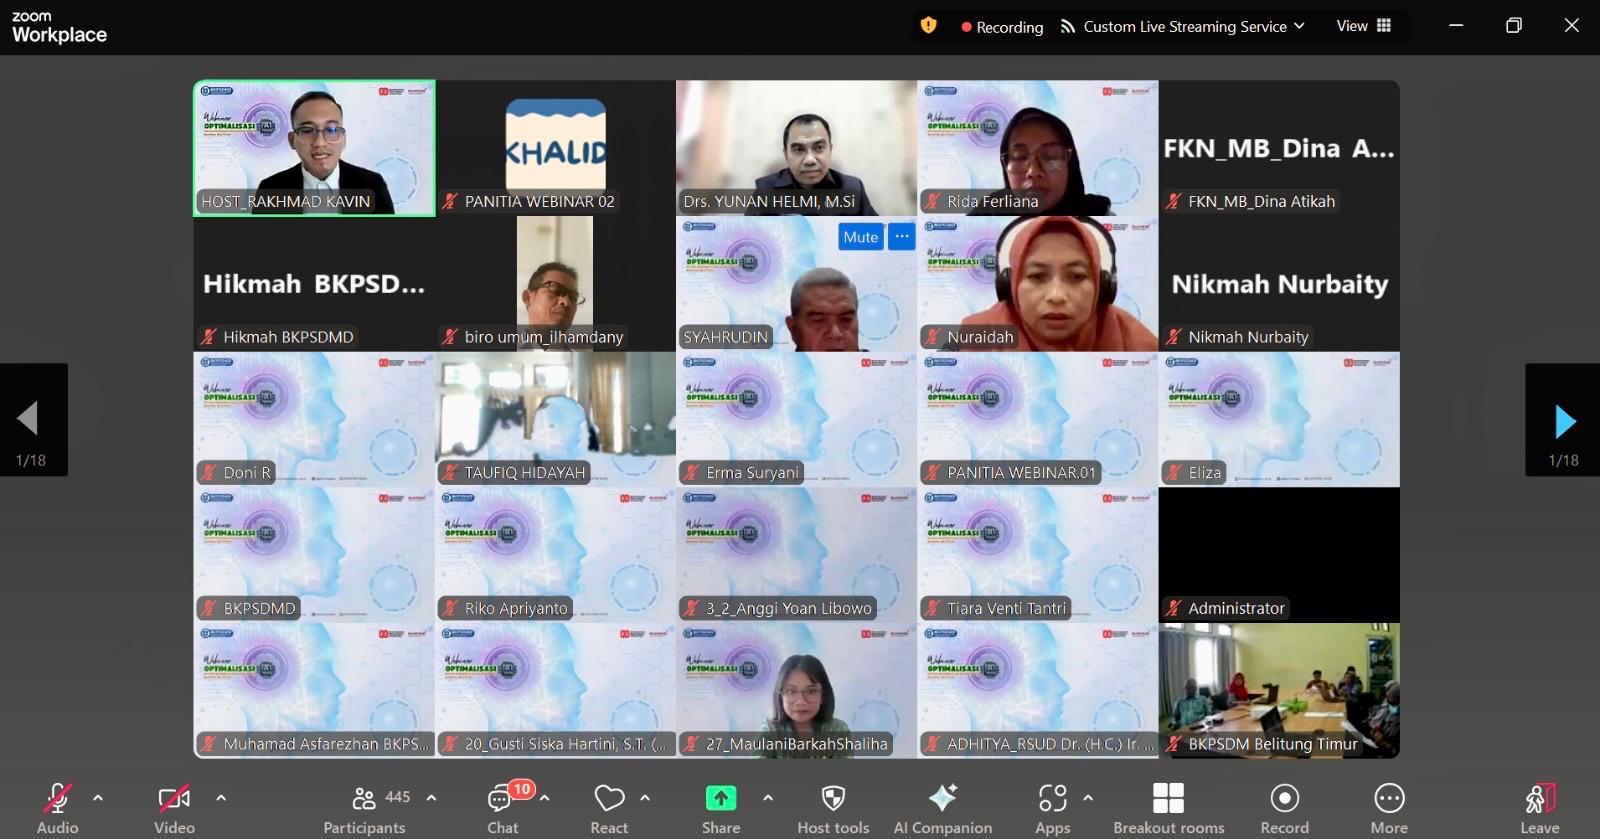The image size is (1600, 839).
Task: Open the Apps panel
Action: (x=1052, y=808)
